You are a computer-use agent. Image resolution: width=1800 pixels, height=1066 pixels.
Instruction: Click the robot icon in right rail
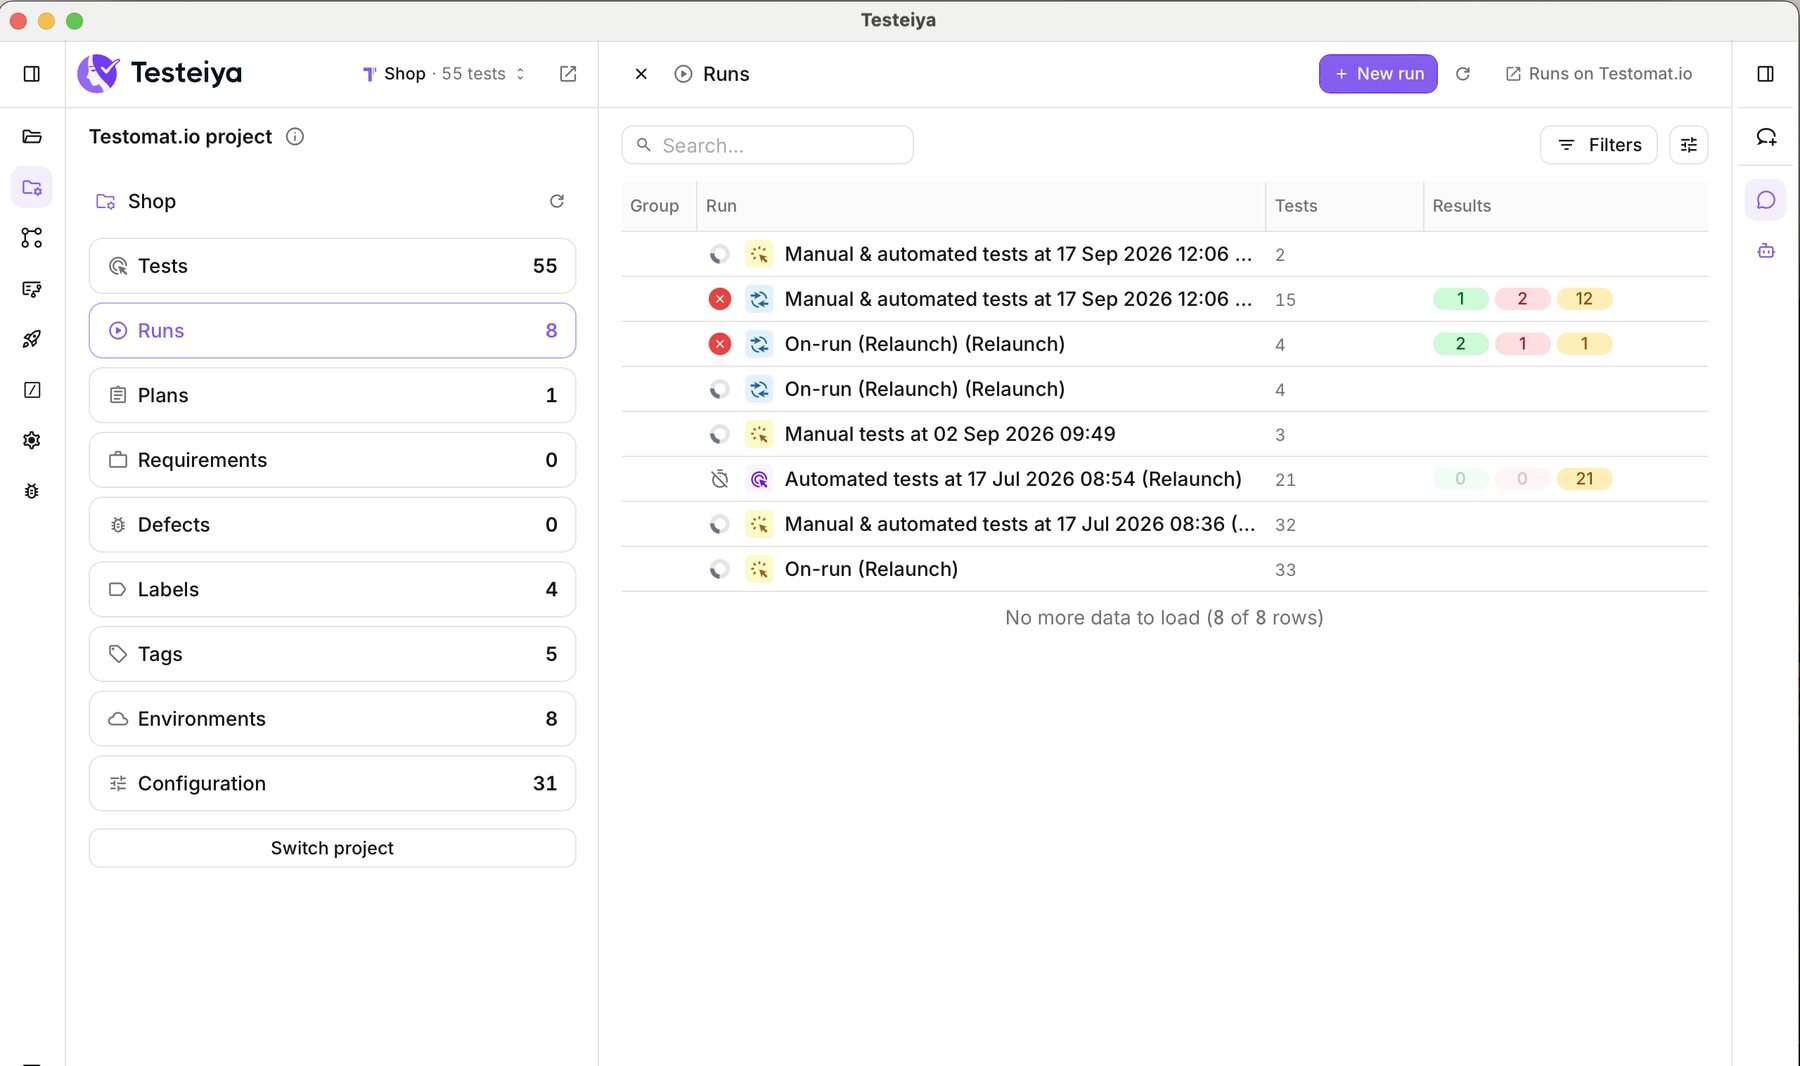click(x=1766, y=251)
